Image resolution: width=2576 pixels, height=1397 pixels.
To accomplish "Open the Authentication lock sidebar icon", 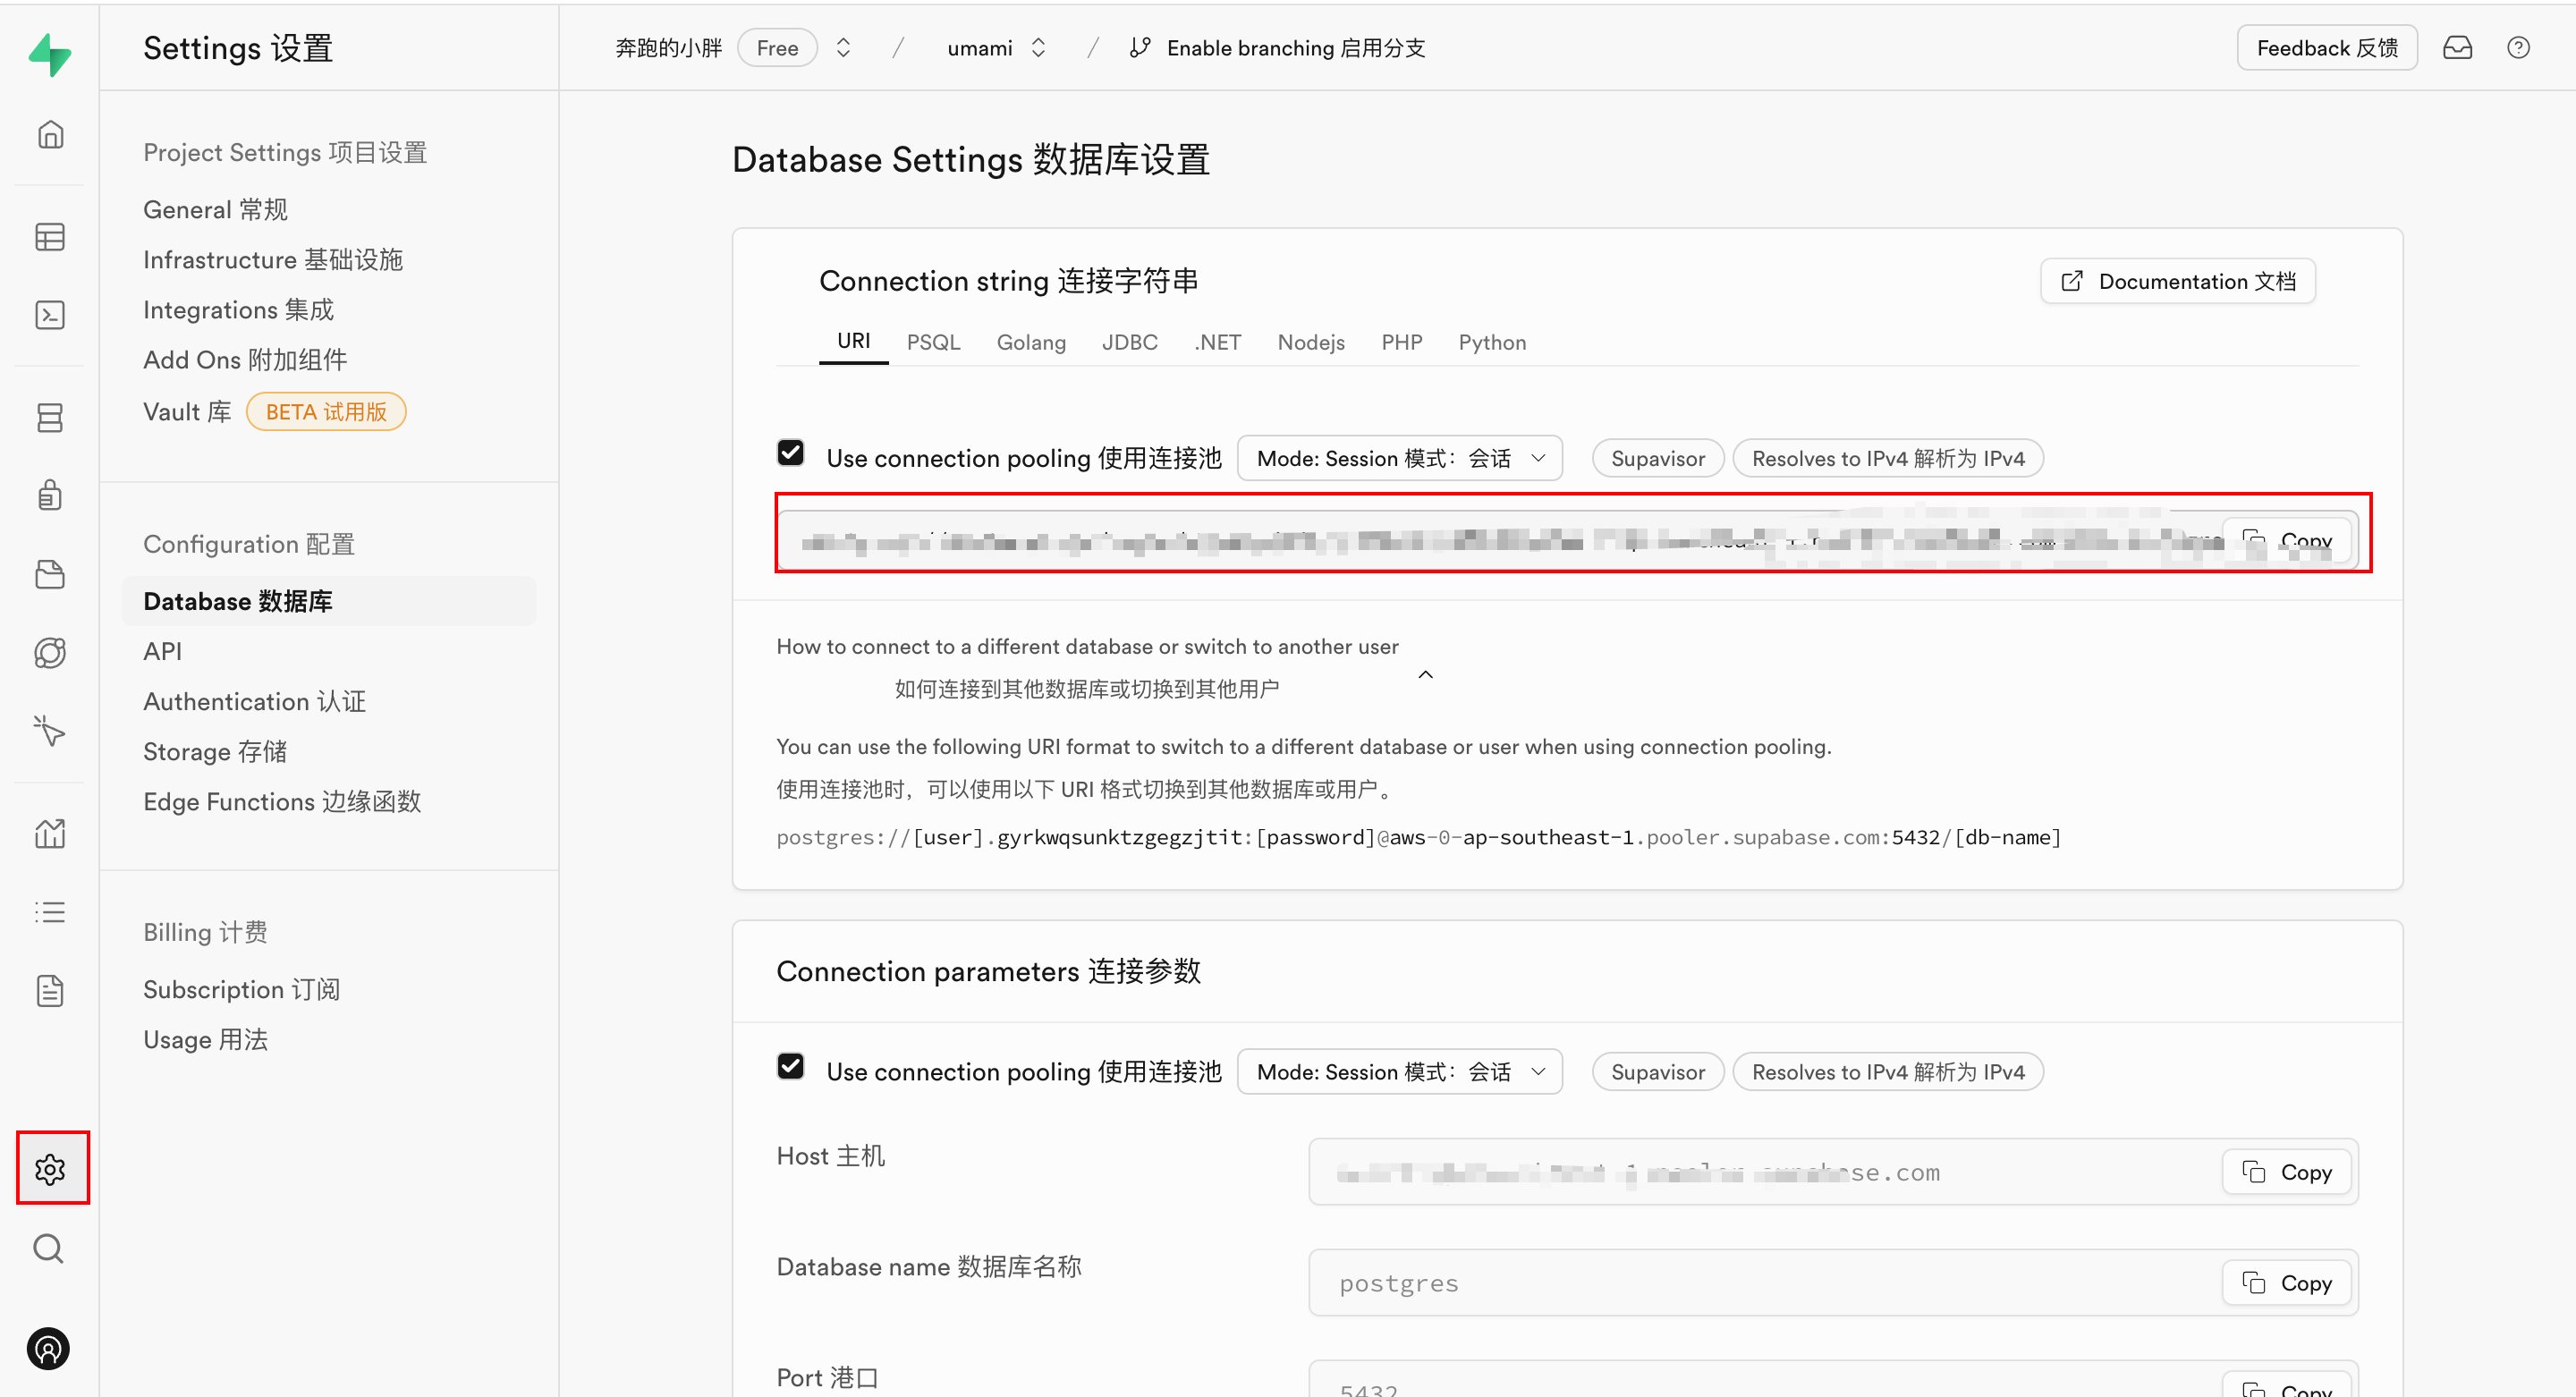I will click(x=50, y=495).
